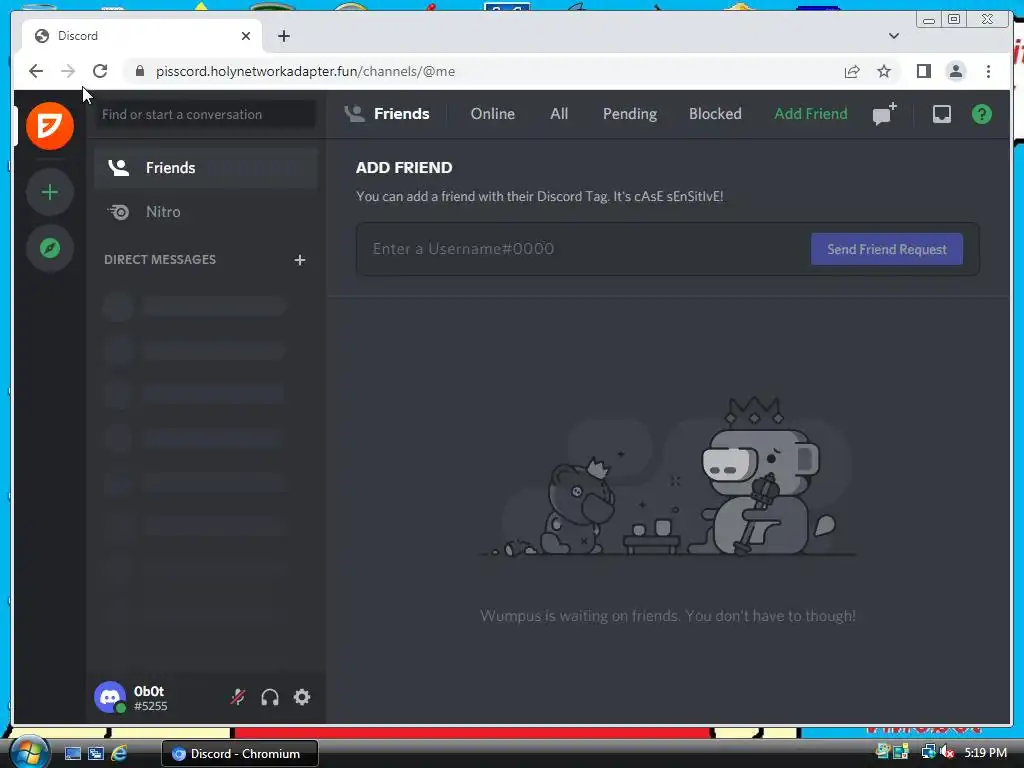This screenshot has width=1024, height=768.
Task: Open the green Help question mark icon
Action: (x=982, y=114)
